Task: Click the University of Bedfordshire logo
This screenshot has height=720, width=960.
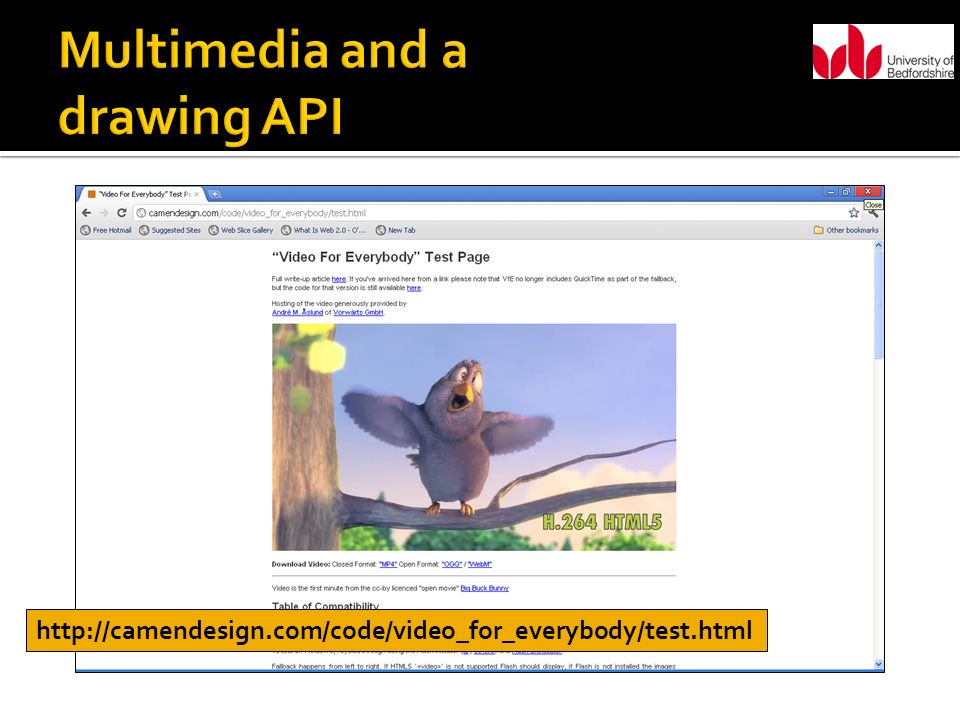Action: 883,51
